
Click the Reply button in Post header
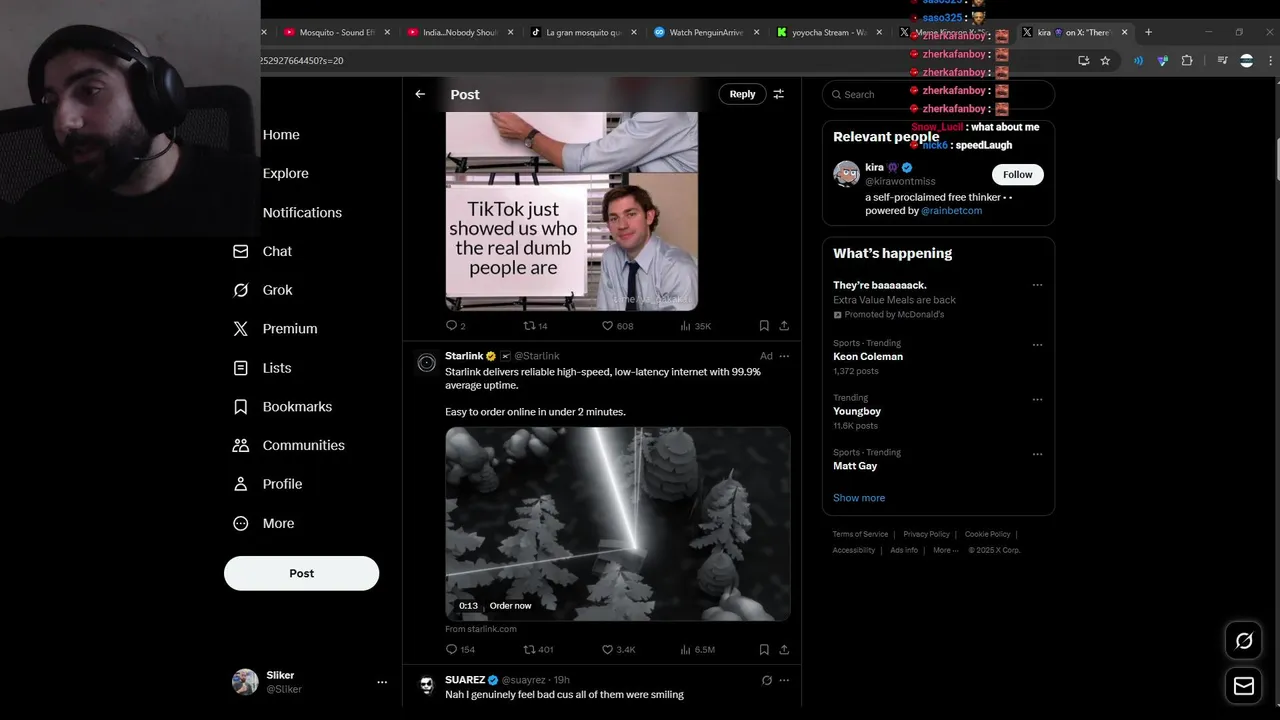click(x=742, y=94)
